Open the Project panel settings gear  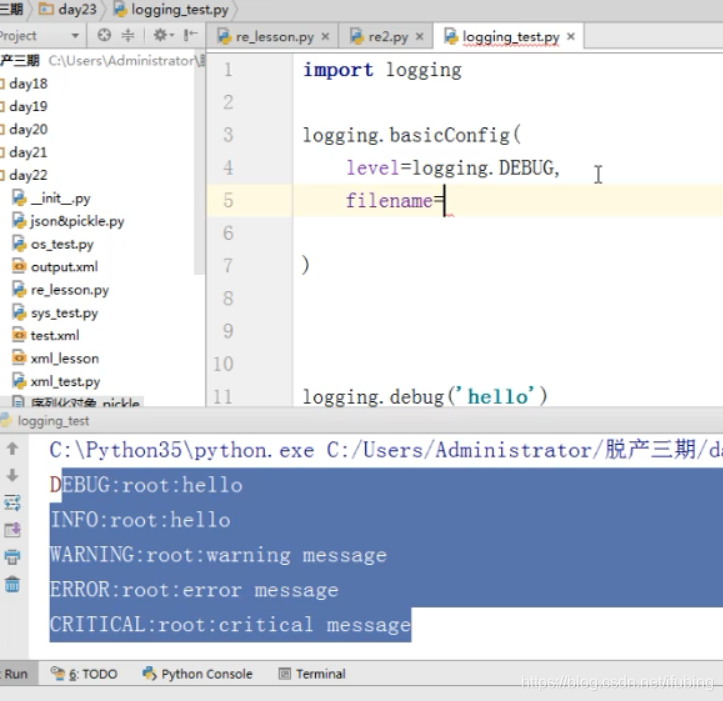[163, 35]
